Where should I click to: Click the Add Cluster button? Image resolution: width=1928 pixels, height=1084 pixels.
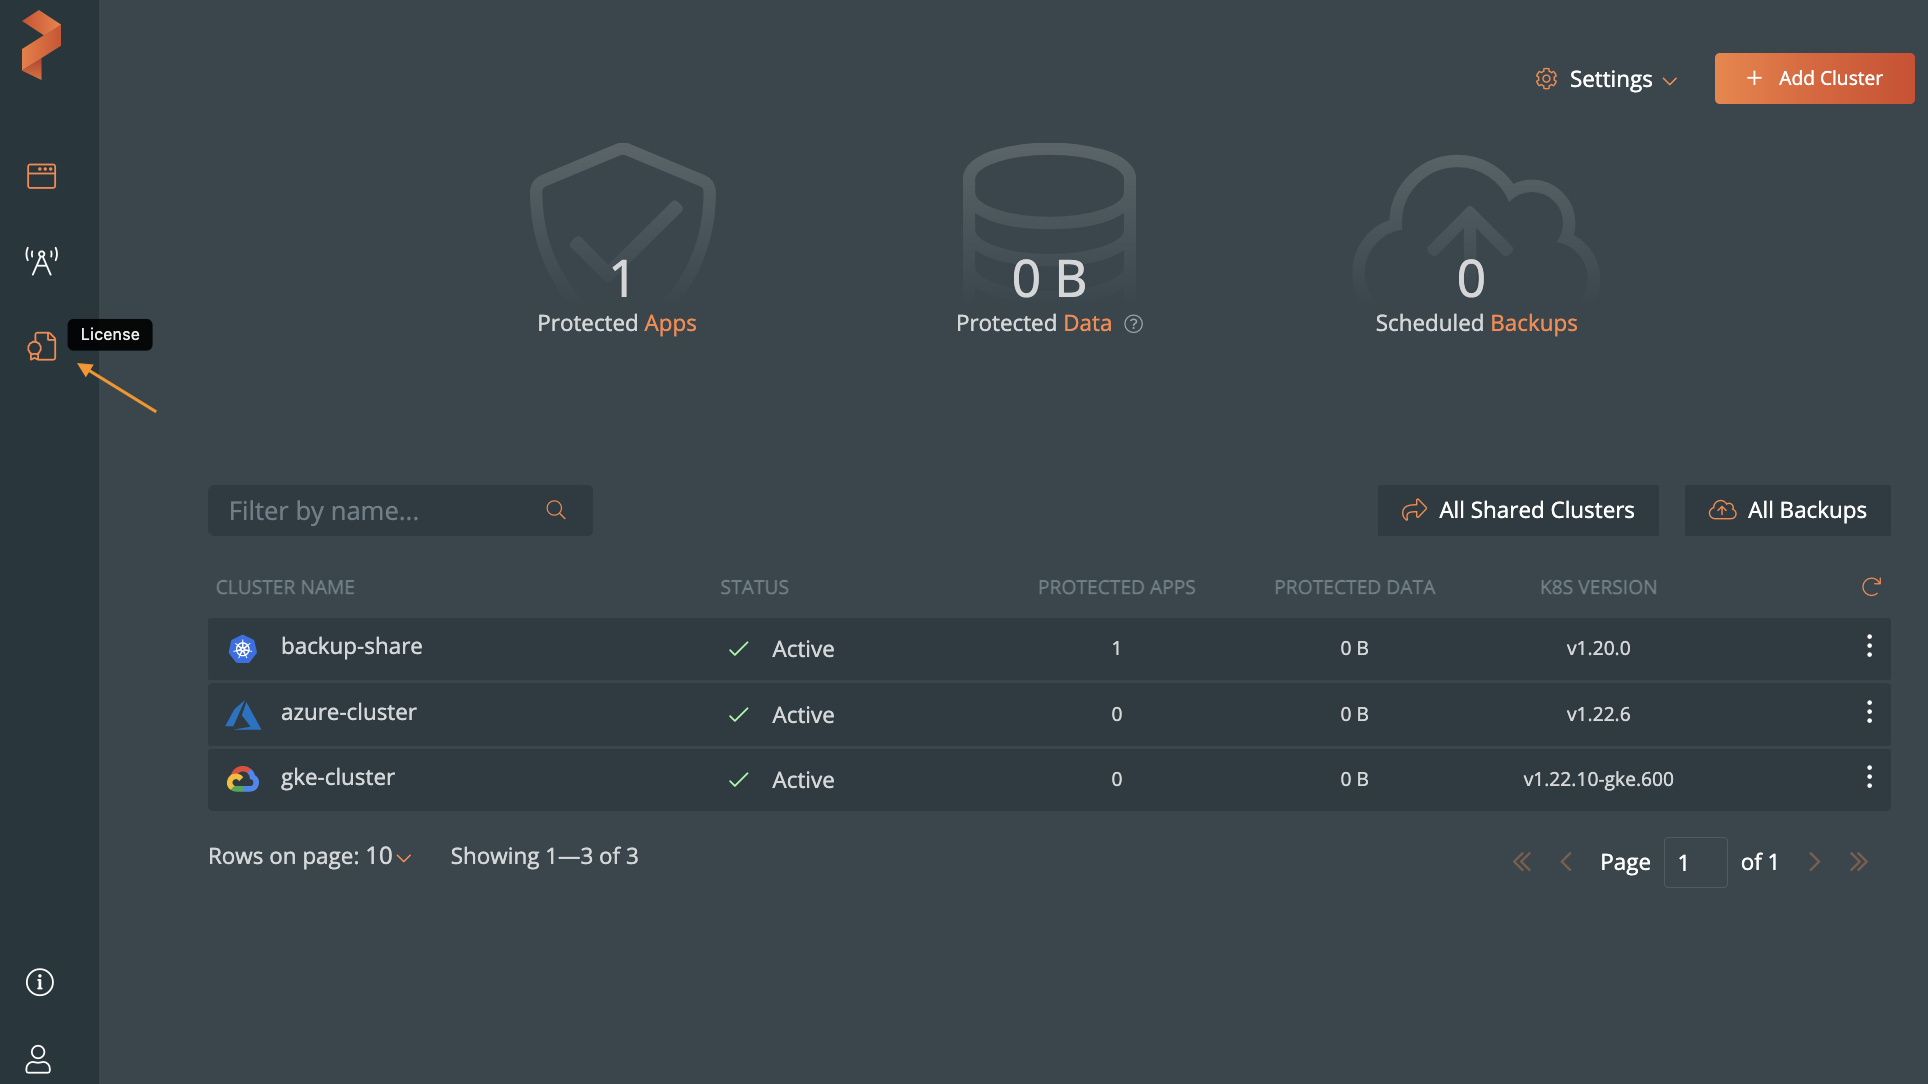pyautogui.click(x=1813, y=78)
